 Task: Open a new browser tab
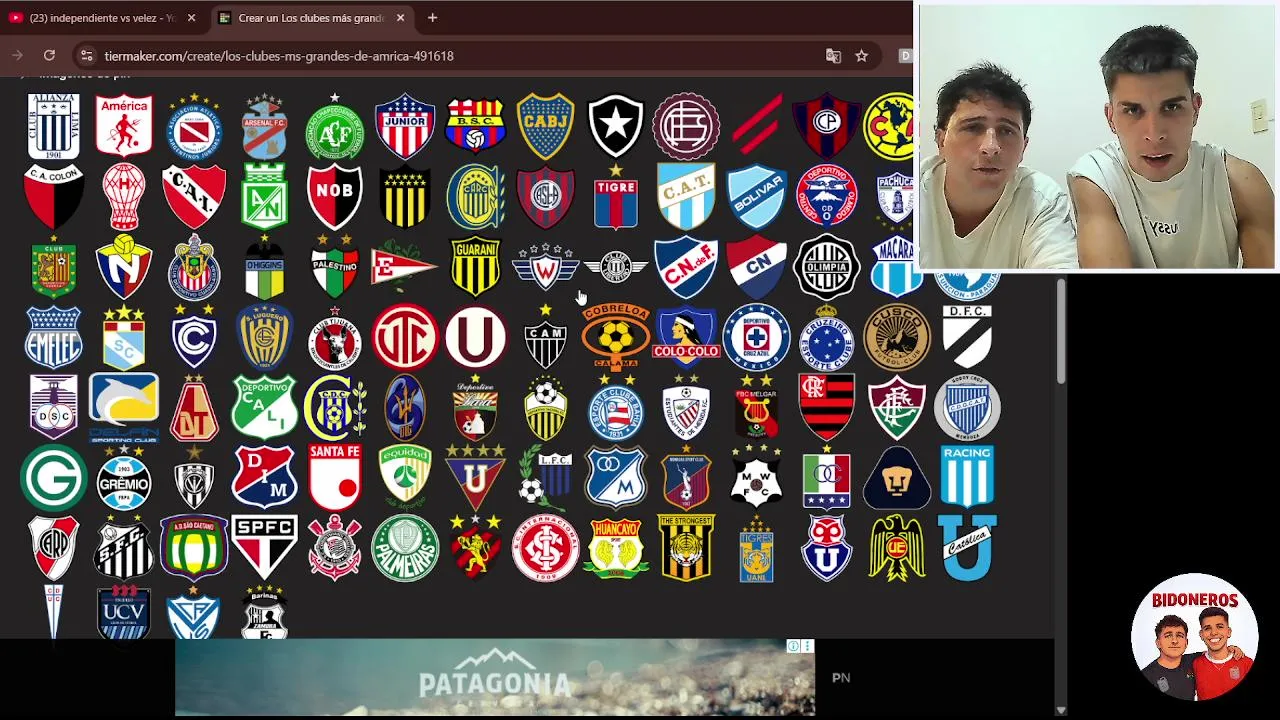click(432, 18)
